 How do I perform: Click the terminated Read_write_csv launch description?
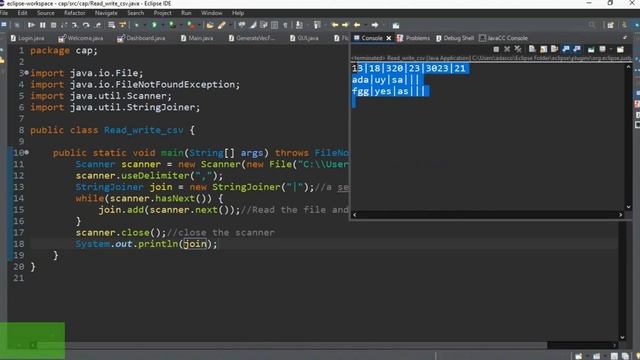pos(491,58)
